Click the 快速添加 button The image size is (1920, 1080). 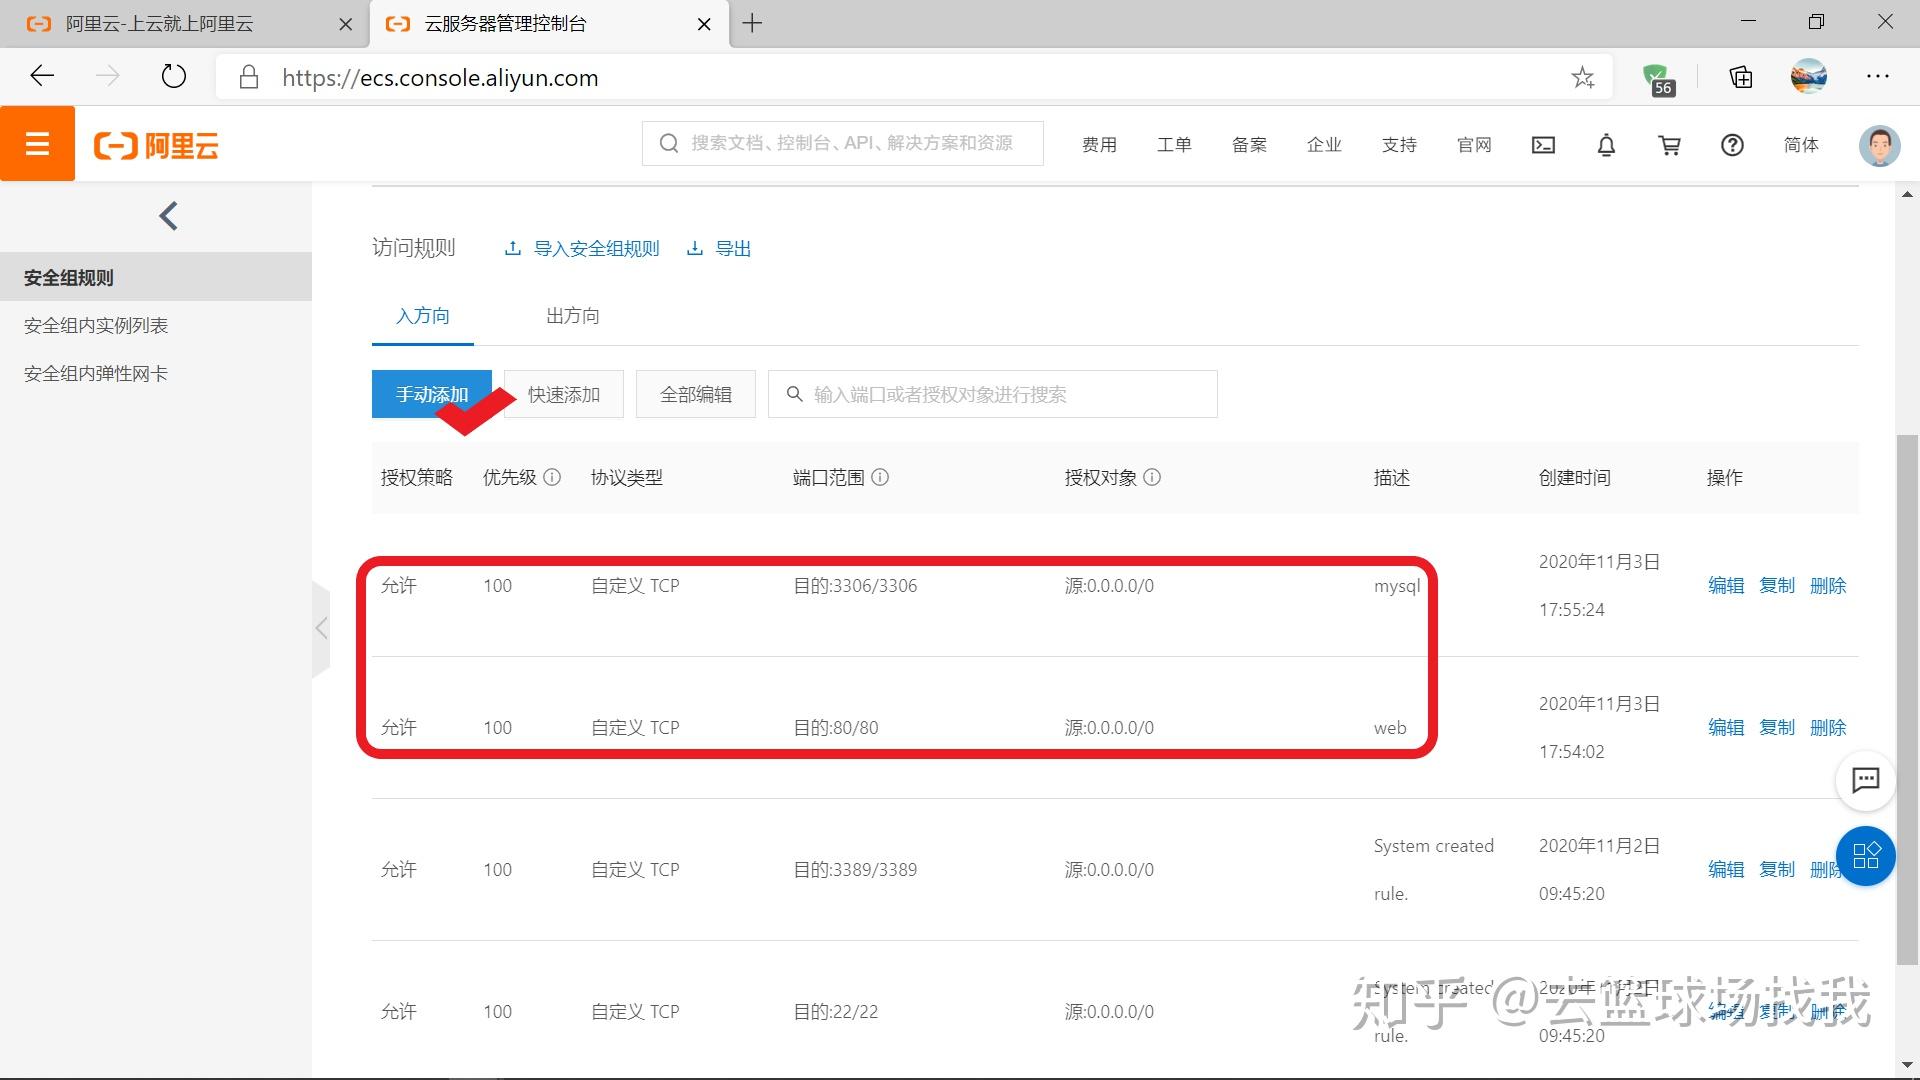(x=564, y=394)
